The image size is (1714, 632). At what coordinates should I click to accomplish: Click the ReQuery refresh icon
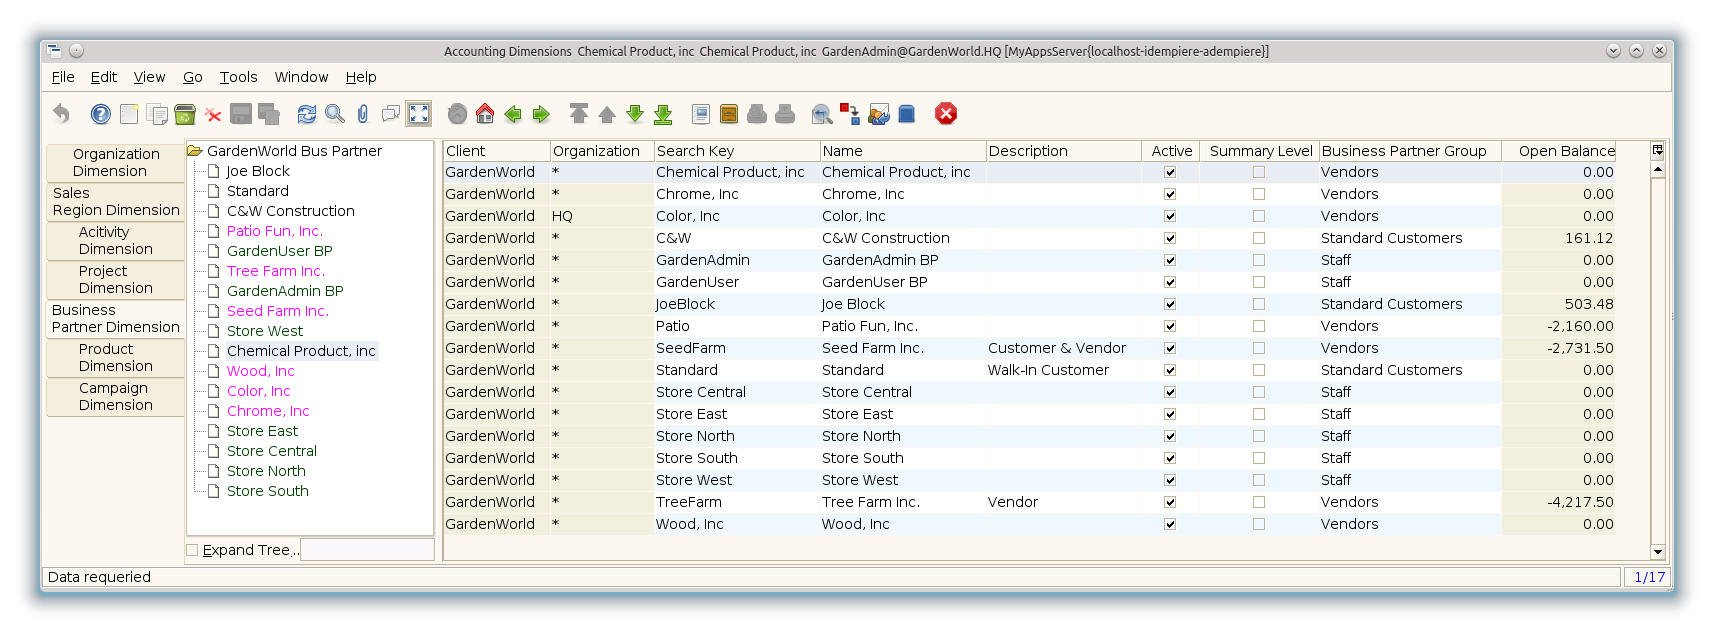pyautogui.click(x=307, y=114)
